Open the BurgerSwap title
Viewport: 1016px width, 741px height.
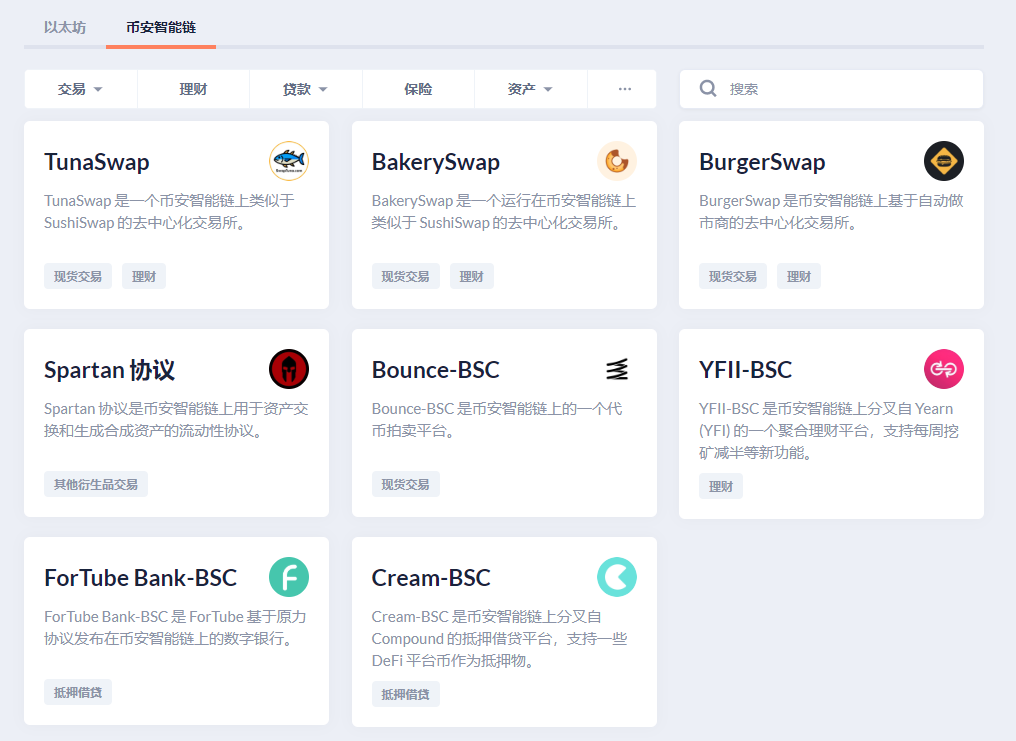(762, 162)
